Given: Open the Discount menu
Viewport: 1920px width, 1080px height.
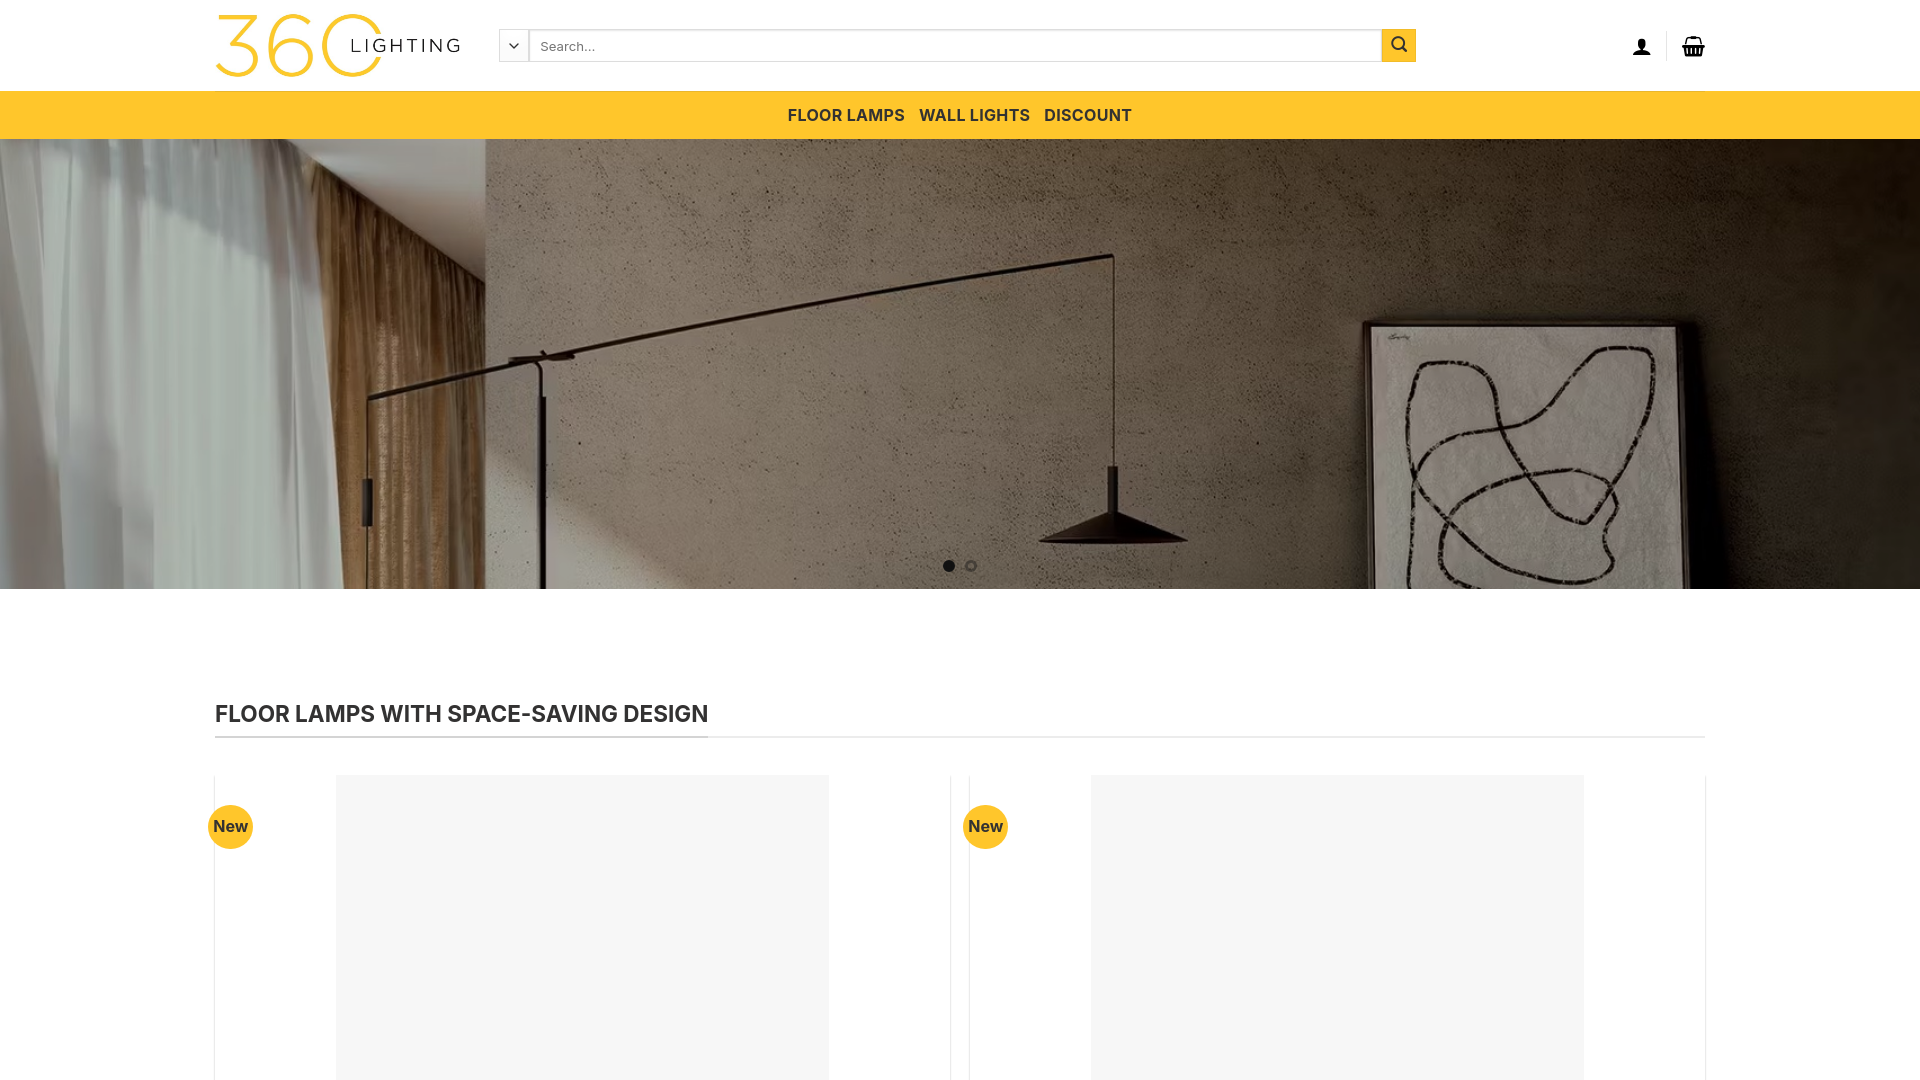Looking at the screenshot, I should click(x=1088, y=115).
